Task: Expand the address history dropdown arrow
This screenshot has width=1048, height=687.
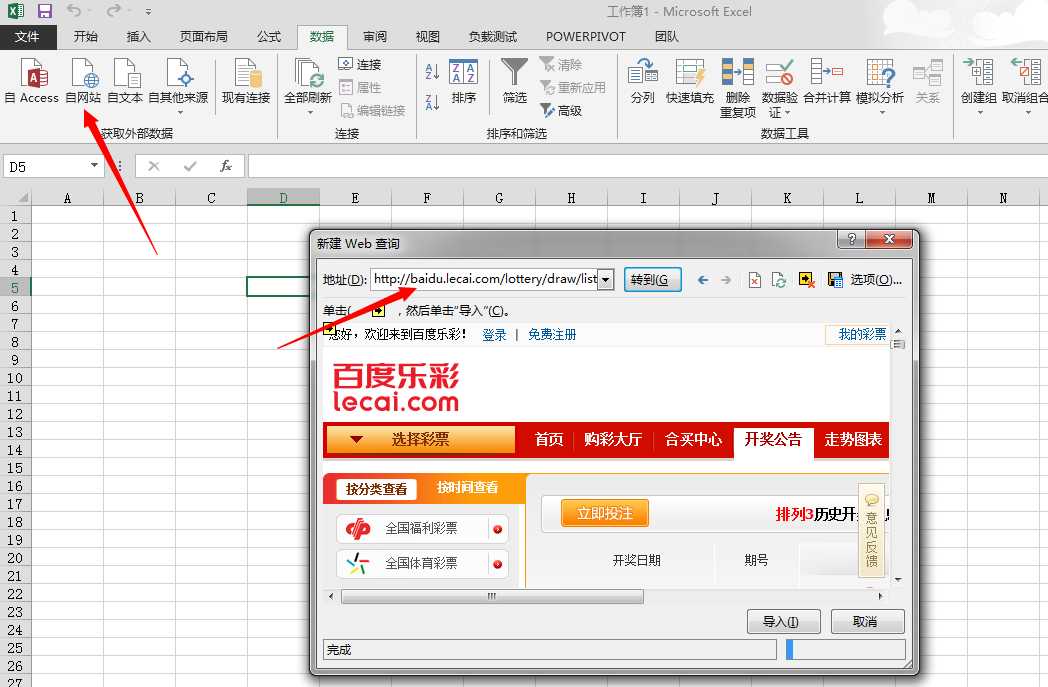Action: (x=606, y=279)
